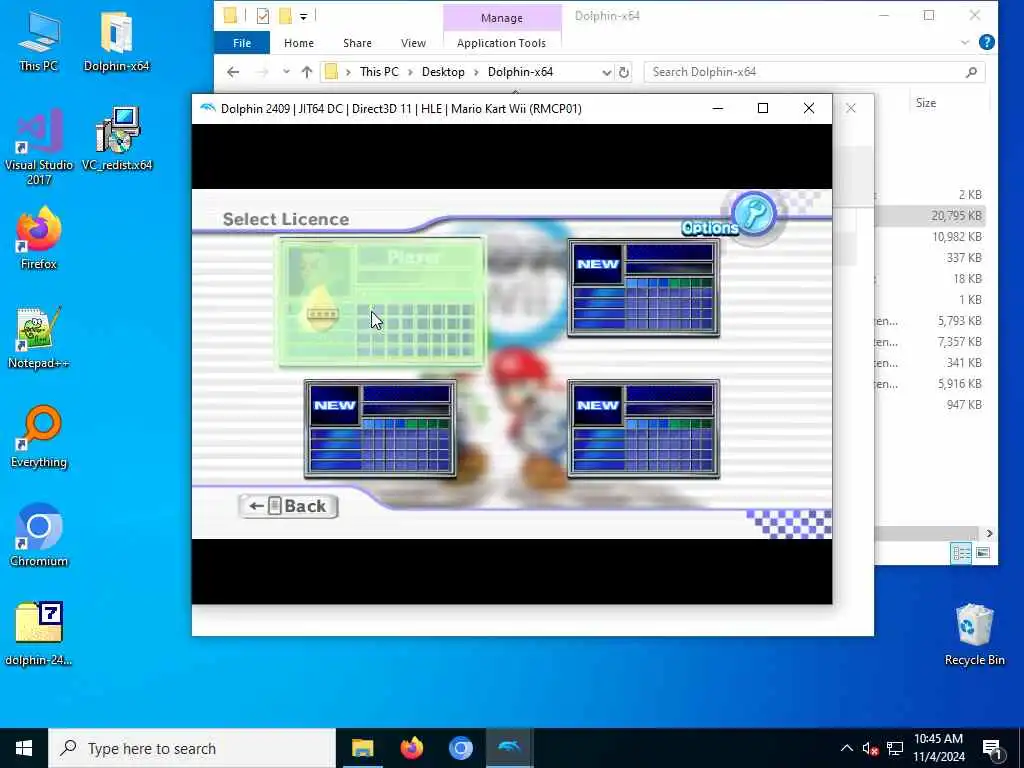Open the Dolphin-x64 folder on desktop

click(117, 41)
